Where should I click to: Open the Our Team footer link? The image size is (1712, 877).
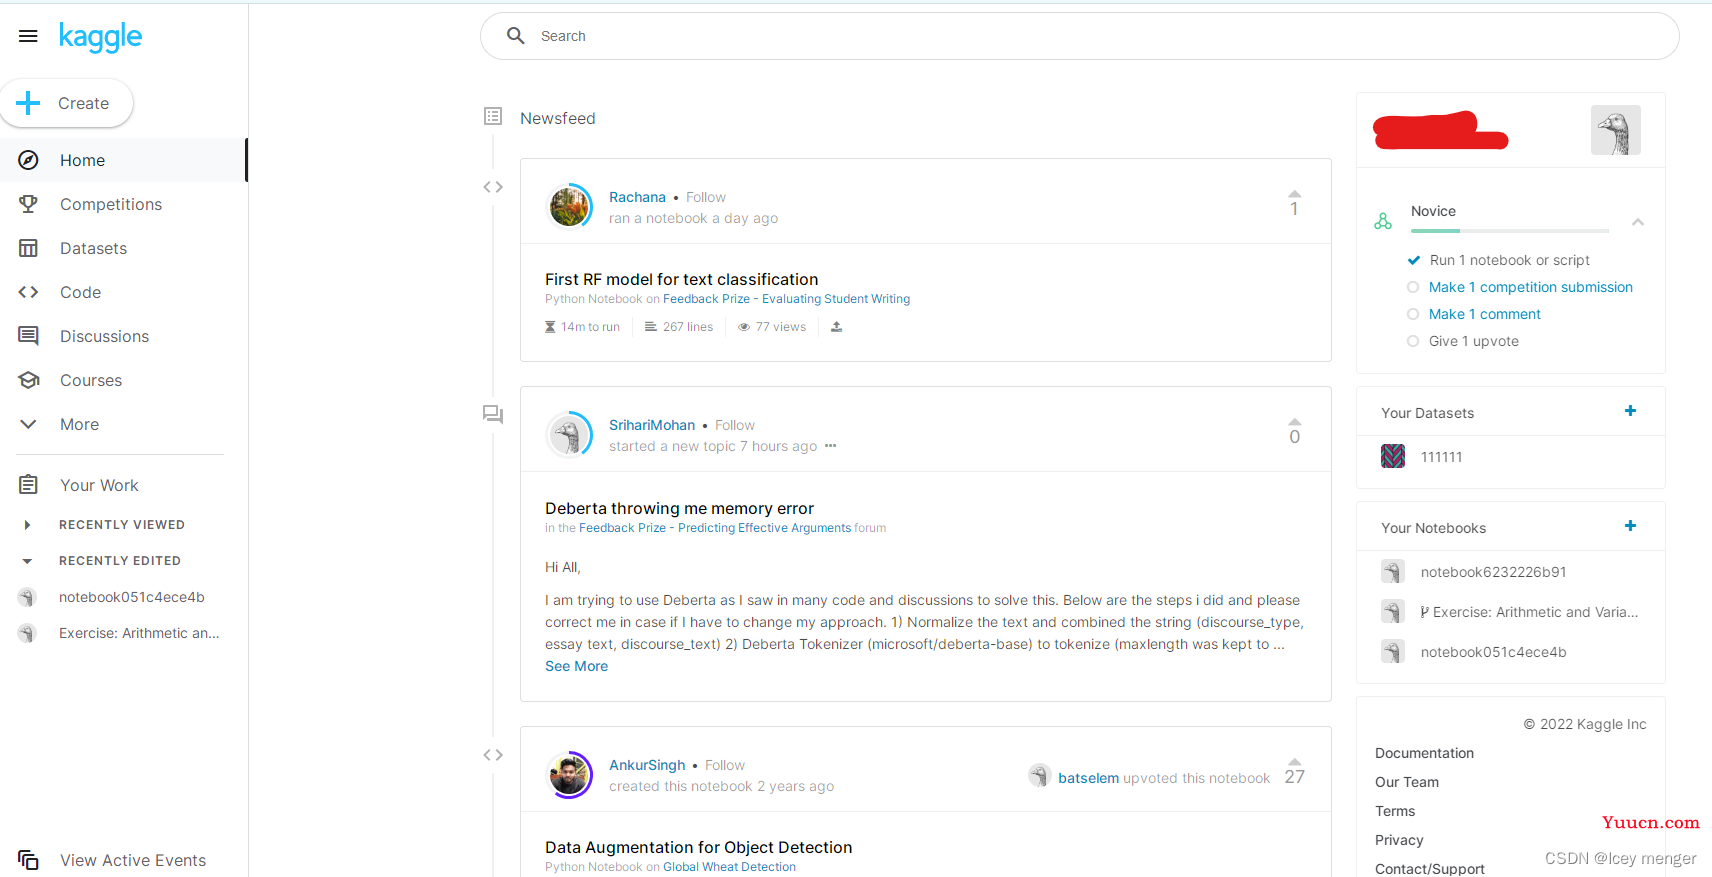point(1407,782)
